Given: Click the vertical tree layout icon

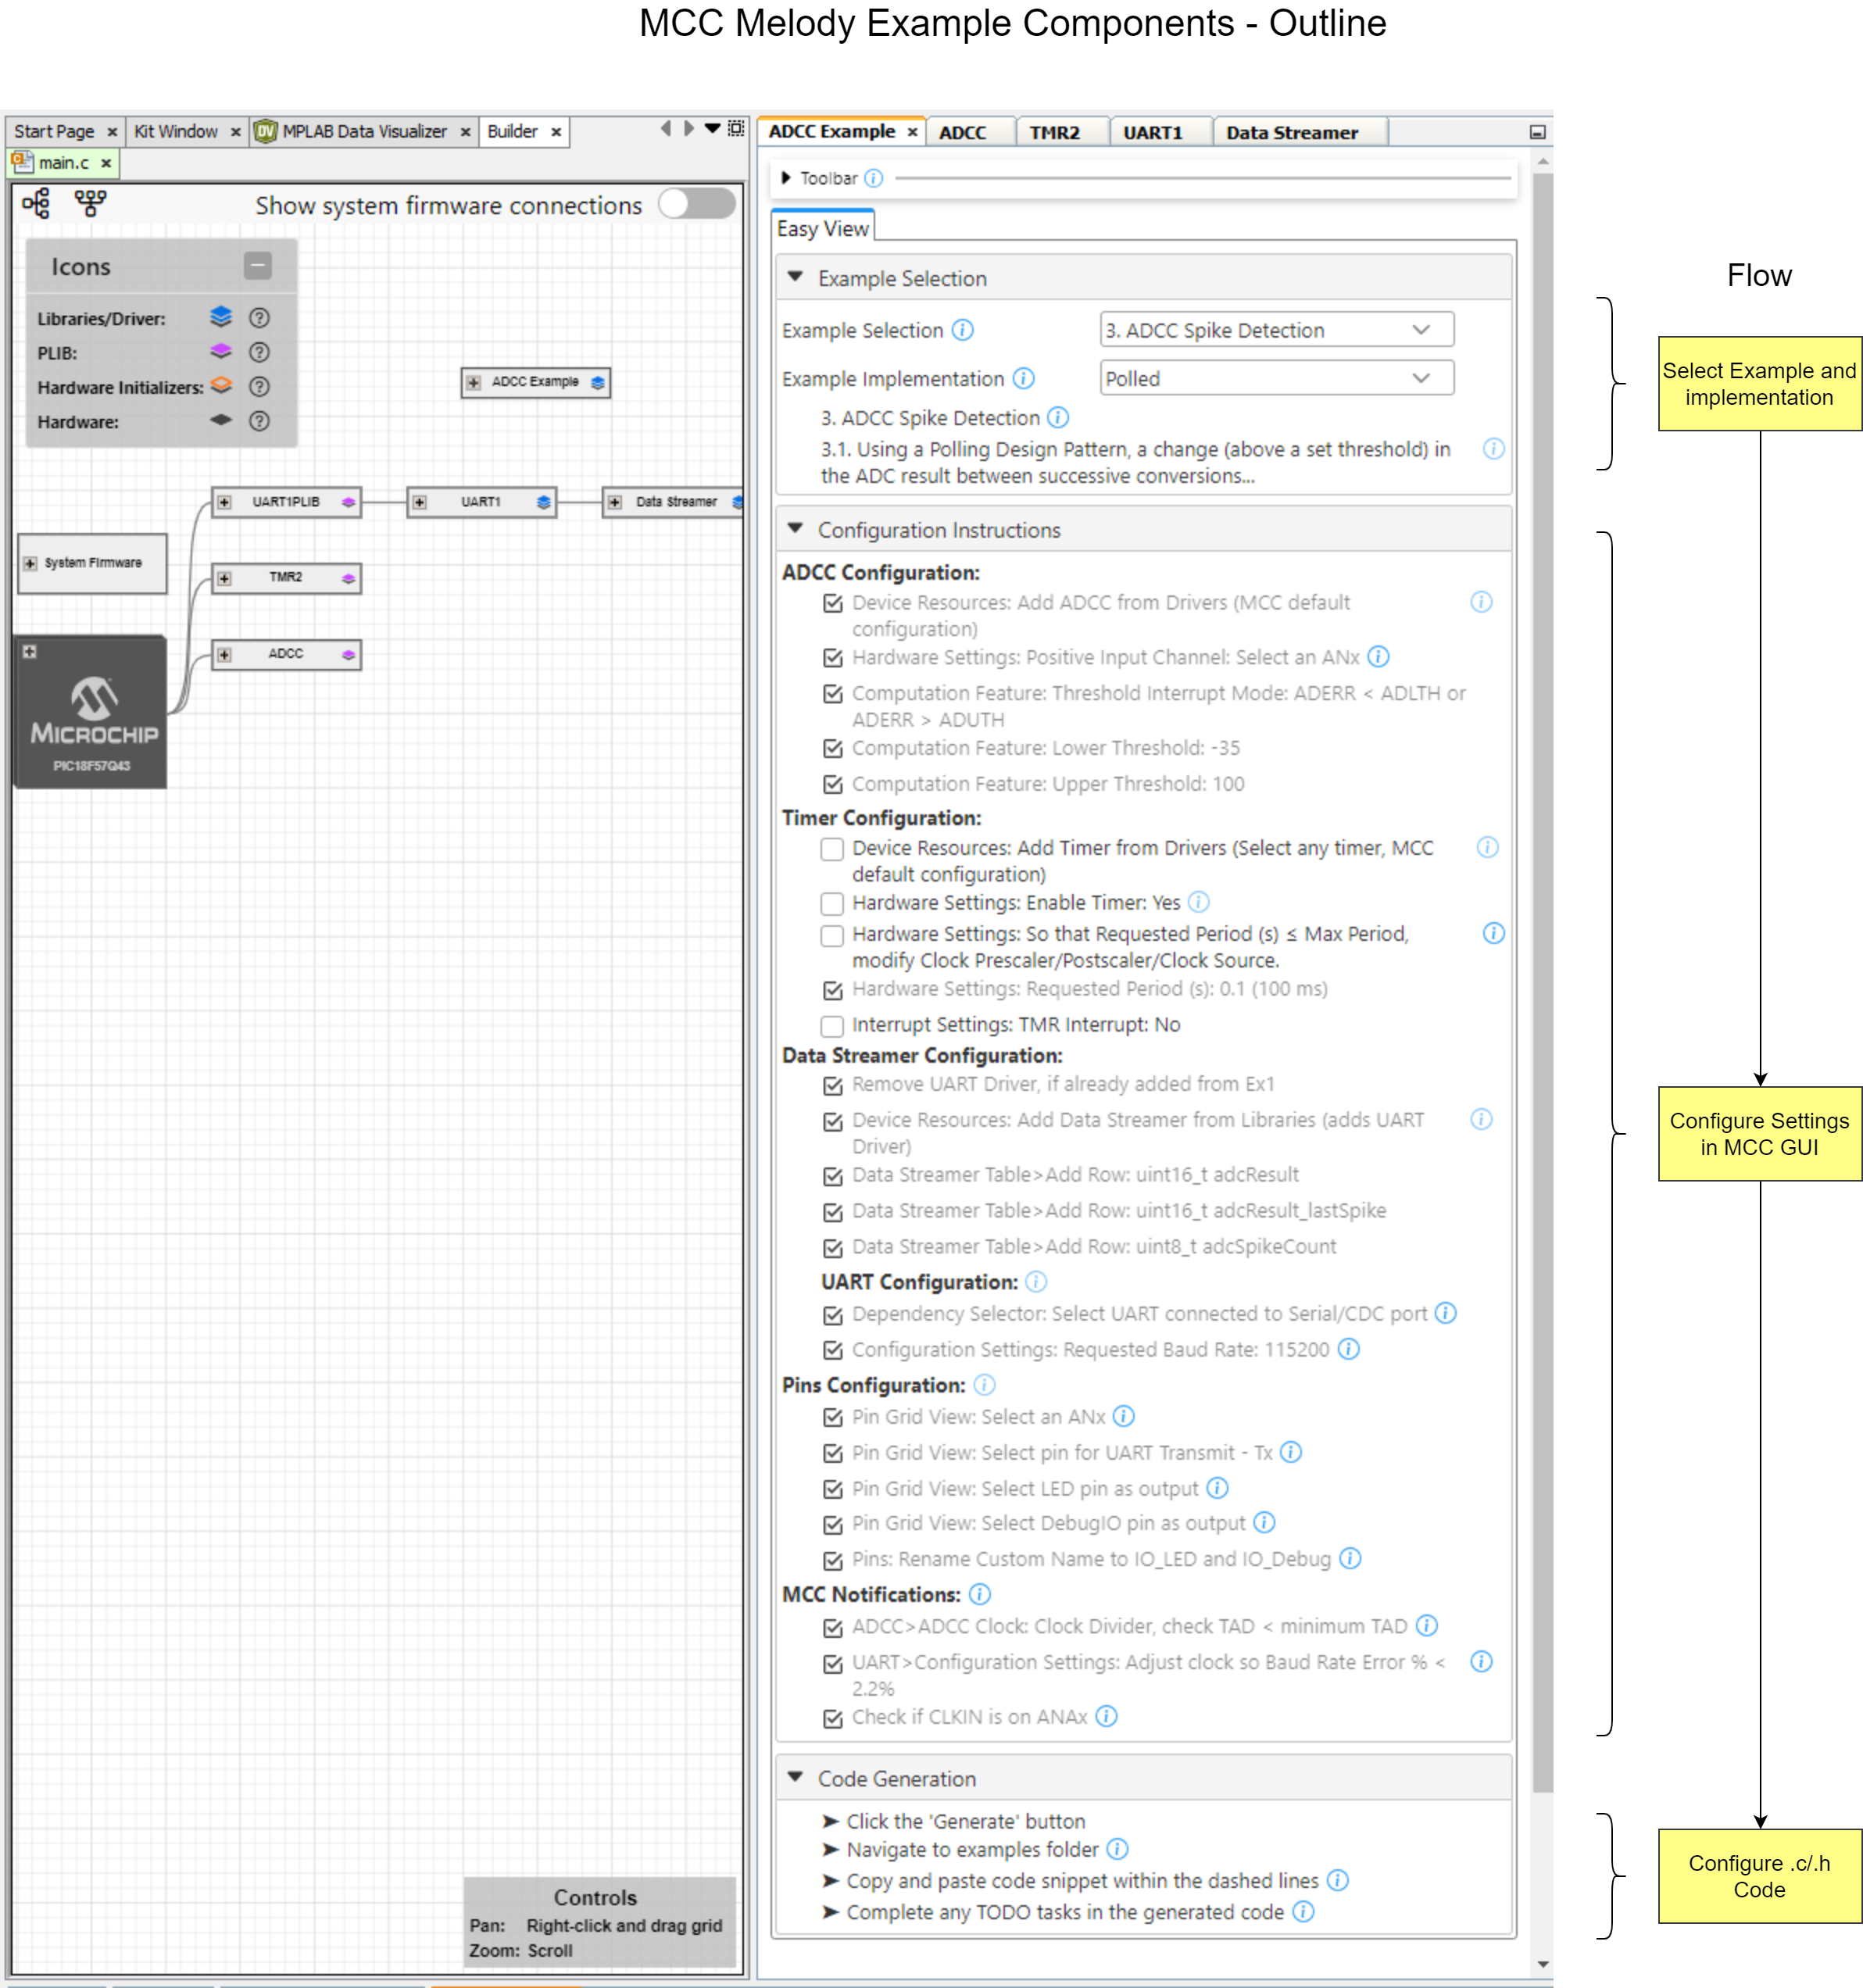Looking at the screenshot, I should 90,204.
